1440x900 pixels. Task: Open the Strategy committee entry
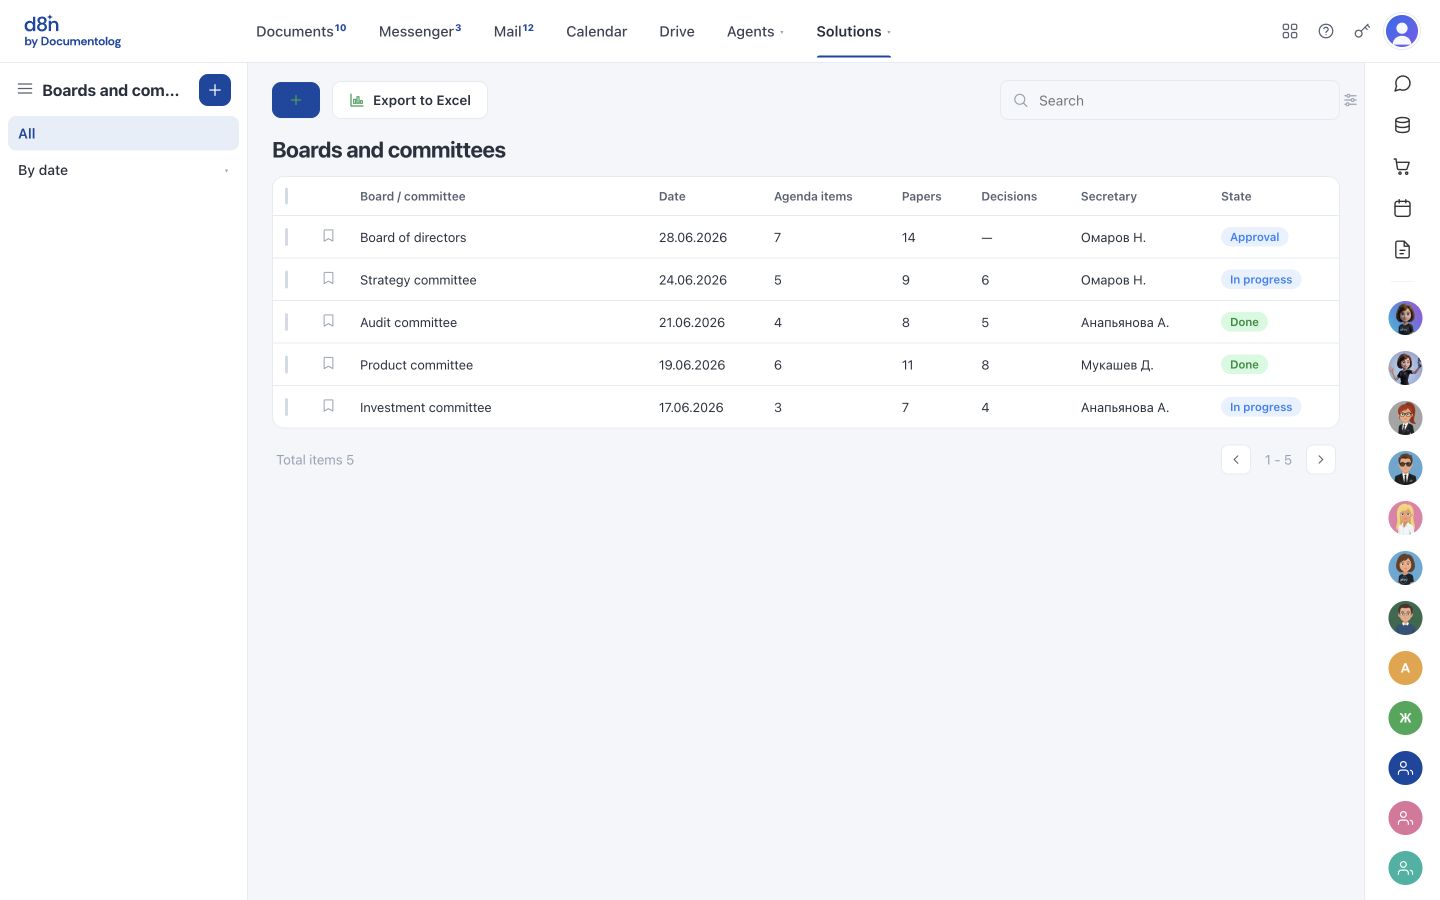[418, 280]
